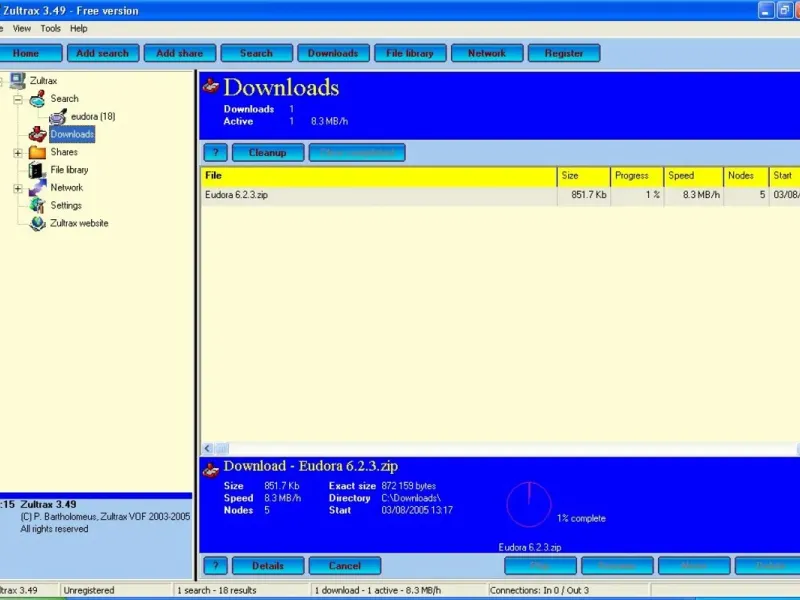Click the Shares folder icon

(37, 152)
